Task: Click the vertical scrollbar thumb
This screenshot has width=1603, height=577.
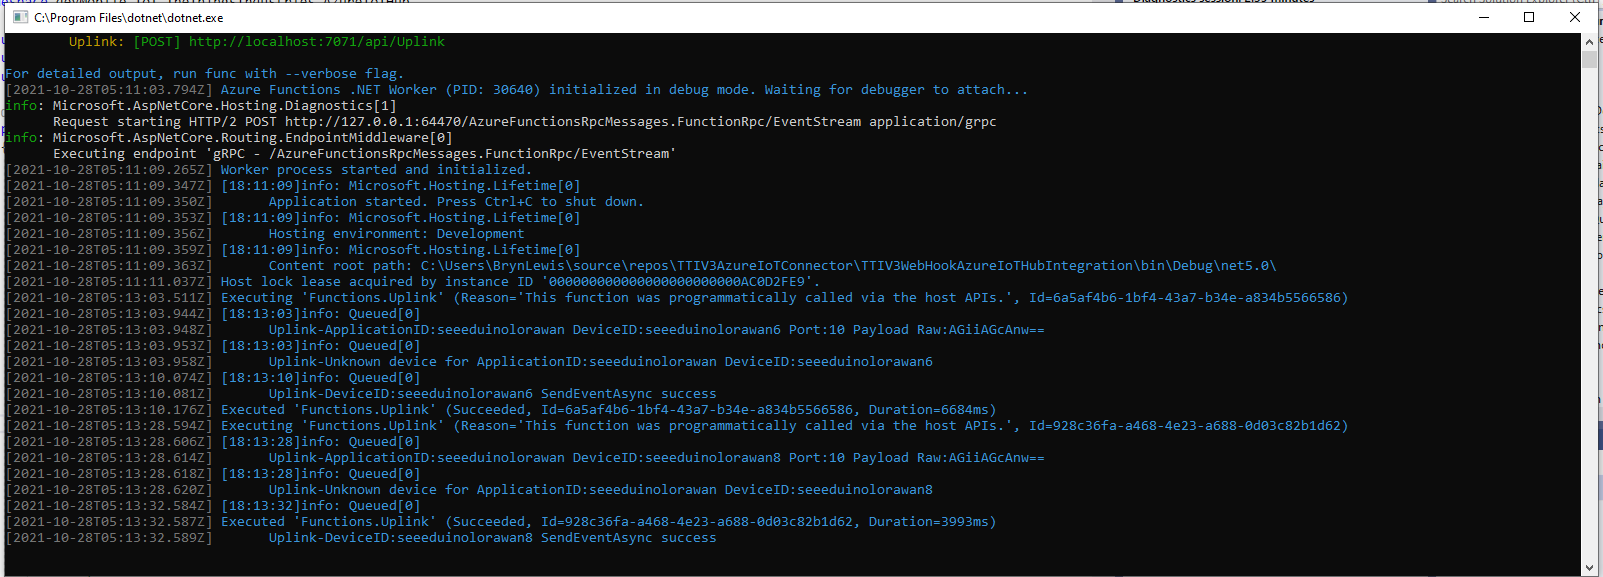Action: pyautogui.click(x=1589, y=59)
